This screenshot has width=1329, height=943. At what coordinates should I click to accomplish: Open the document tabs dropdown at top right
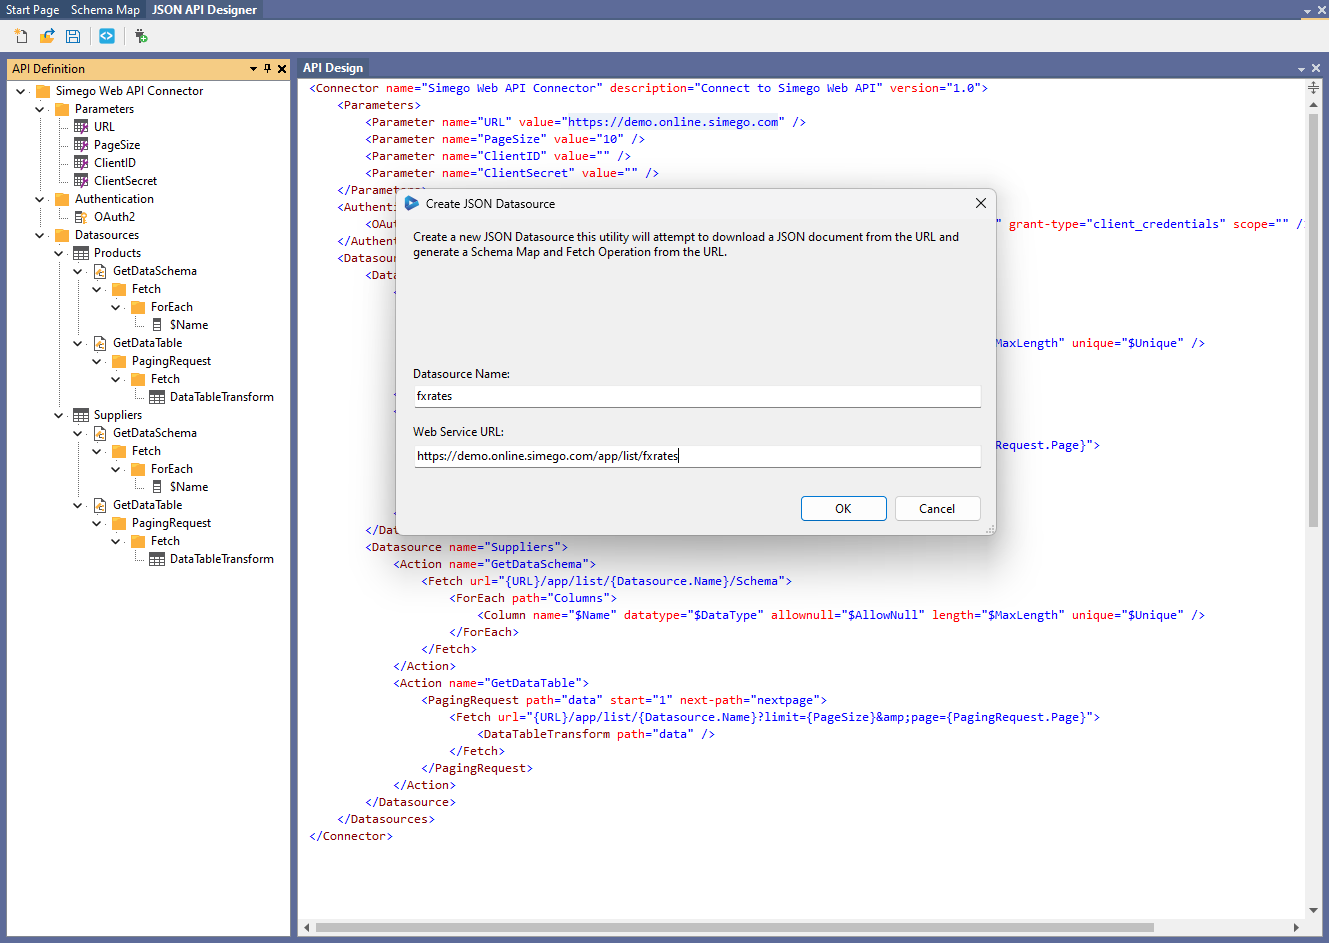[1307, 10]
